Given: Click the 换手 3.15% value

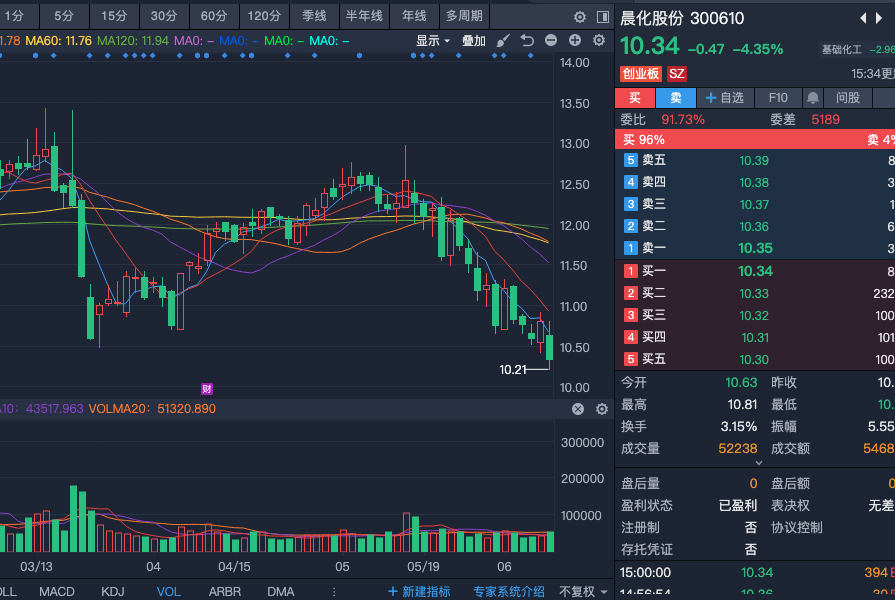Looking at the screenshot, I should point(739,427).
